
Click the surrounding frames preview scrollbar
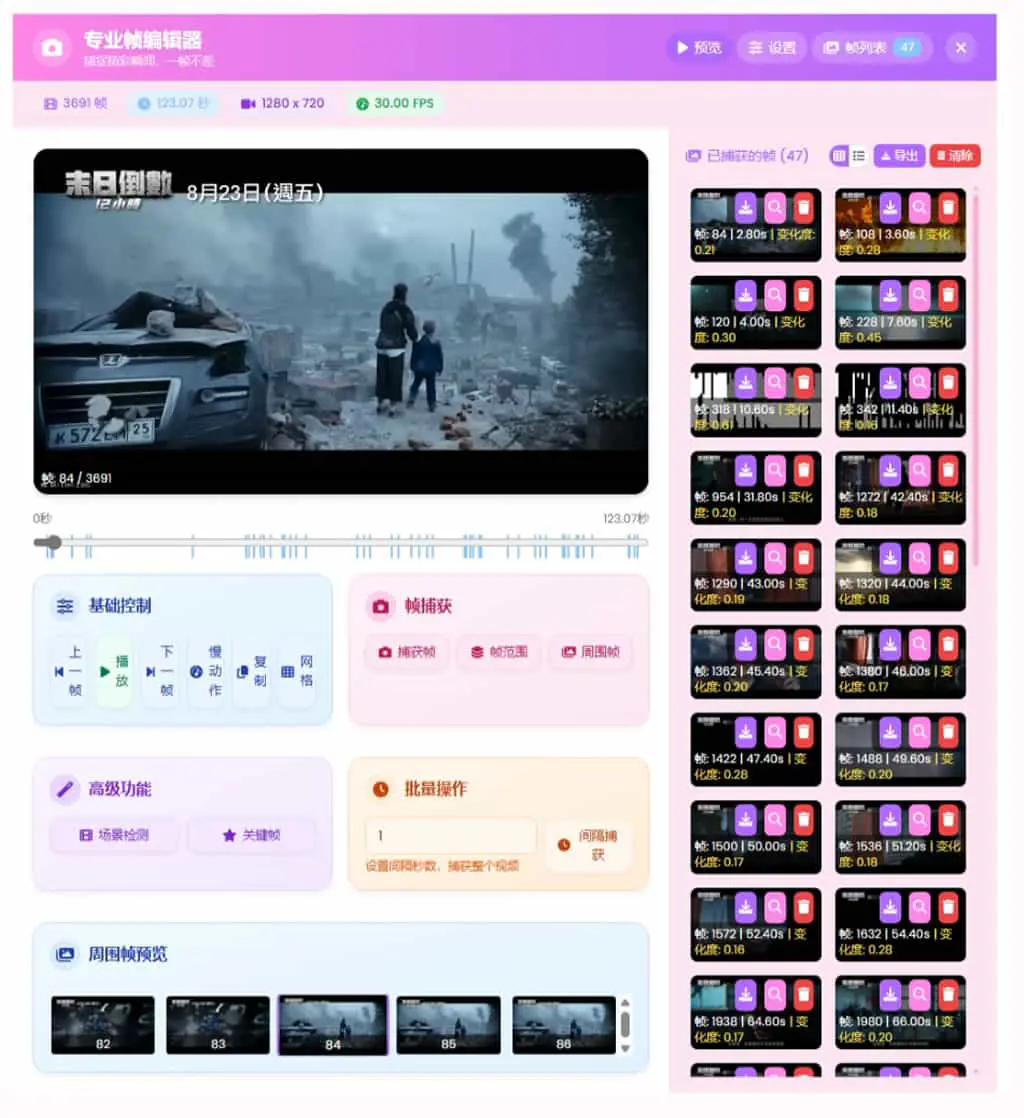tap(625, 1025)
